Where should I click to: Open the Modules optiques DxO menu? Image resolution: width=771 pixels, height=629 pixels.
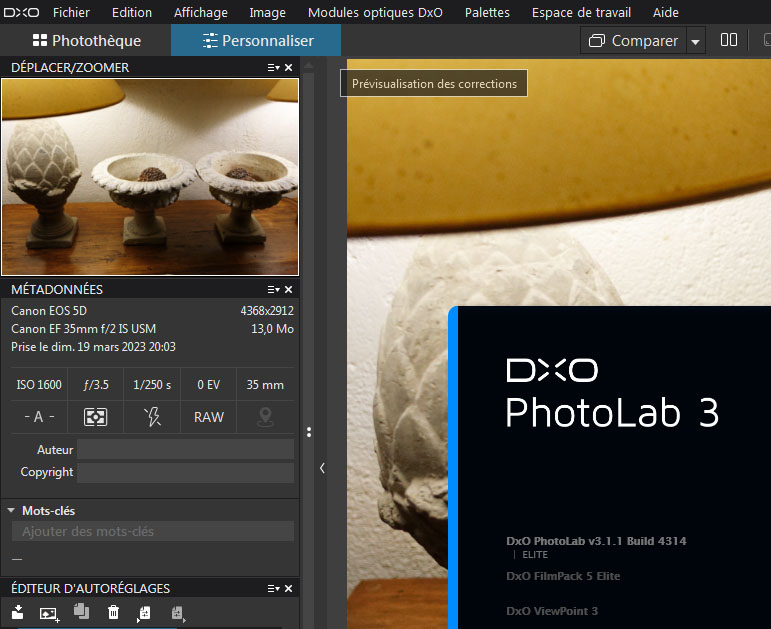point(375,12)
